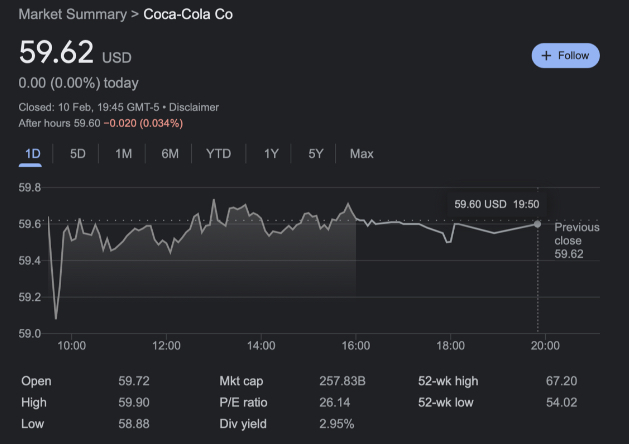Click the 59.62 current price
The width and height of the screenshot is (629, 444).
tap(56, 52)
